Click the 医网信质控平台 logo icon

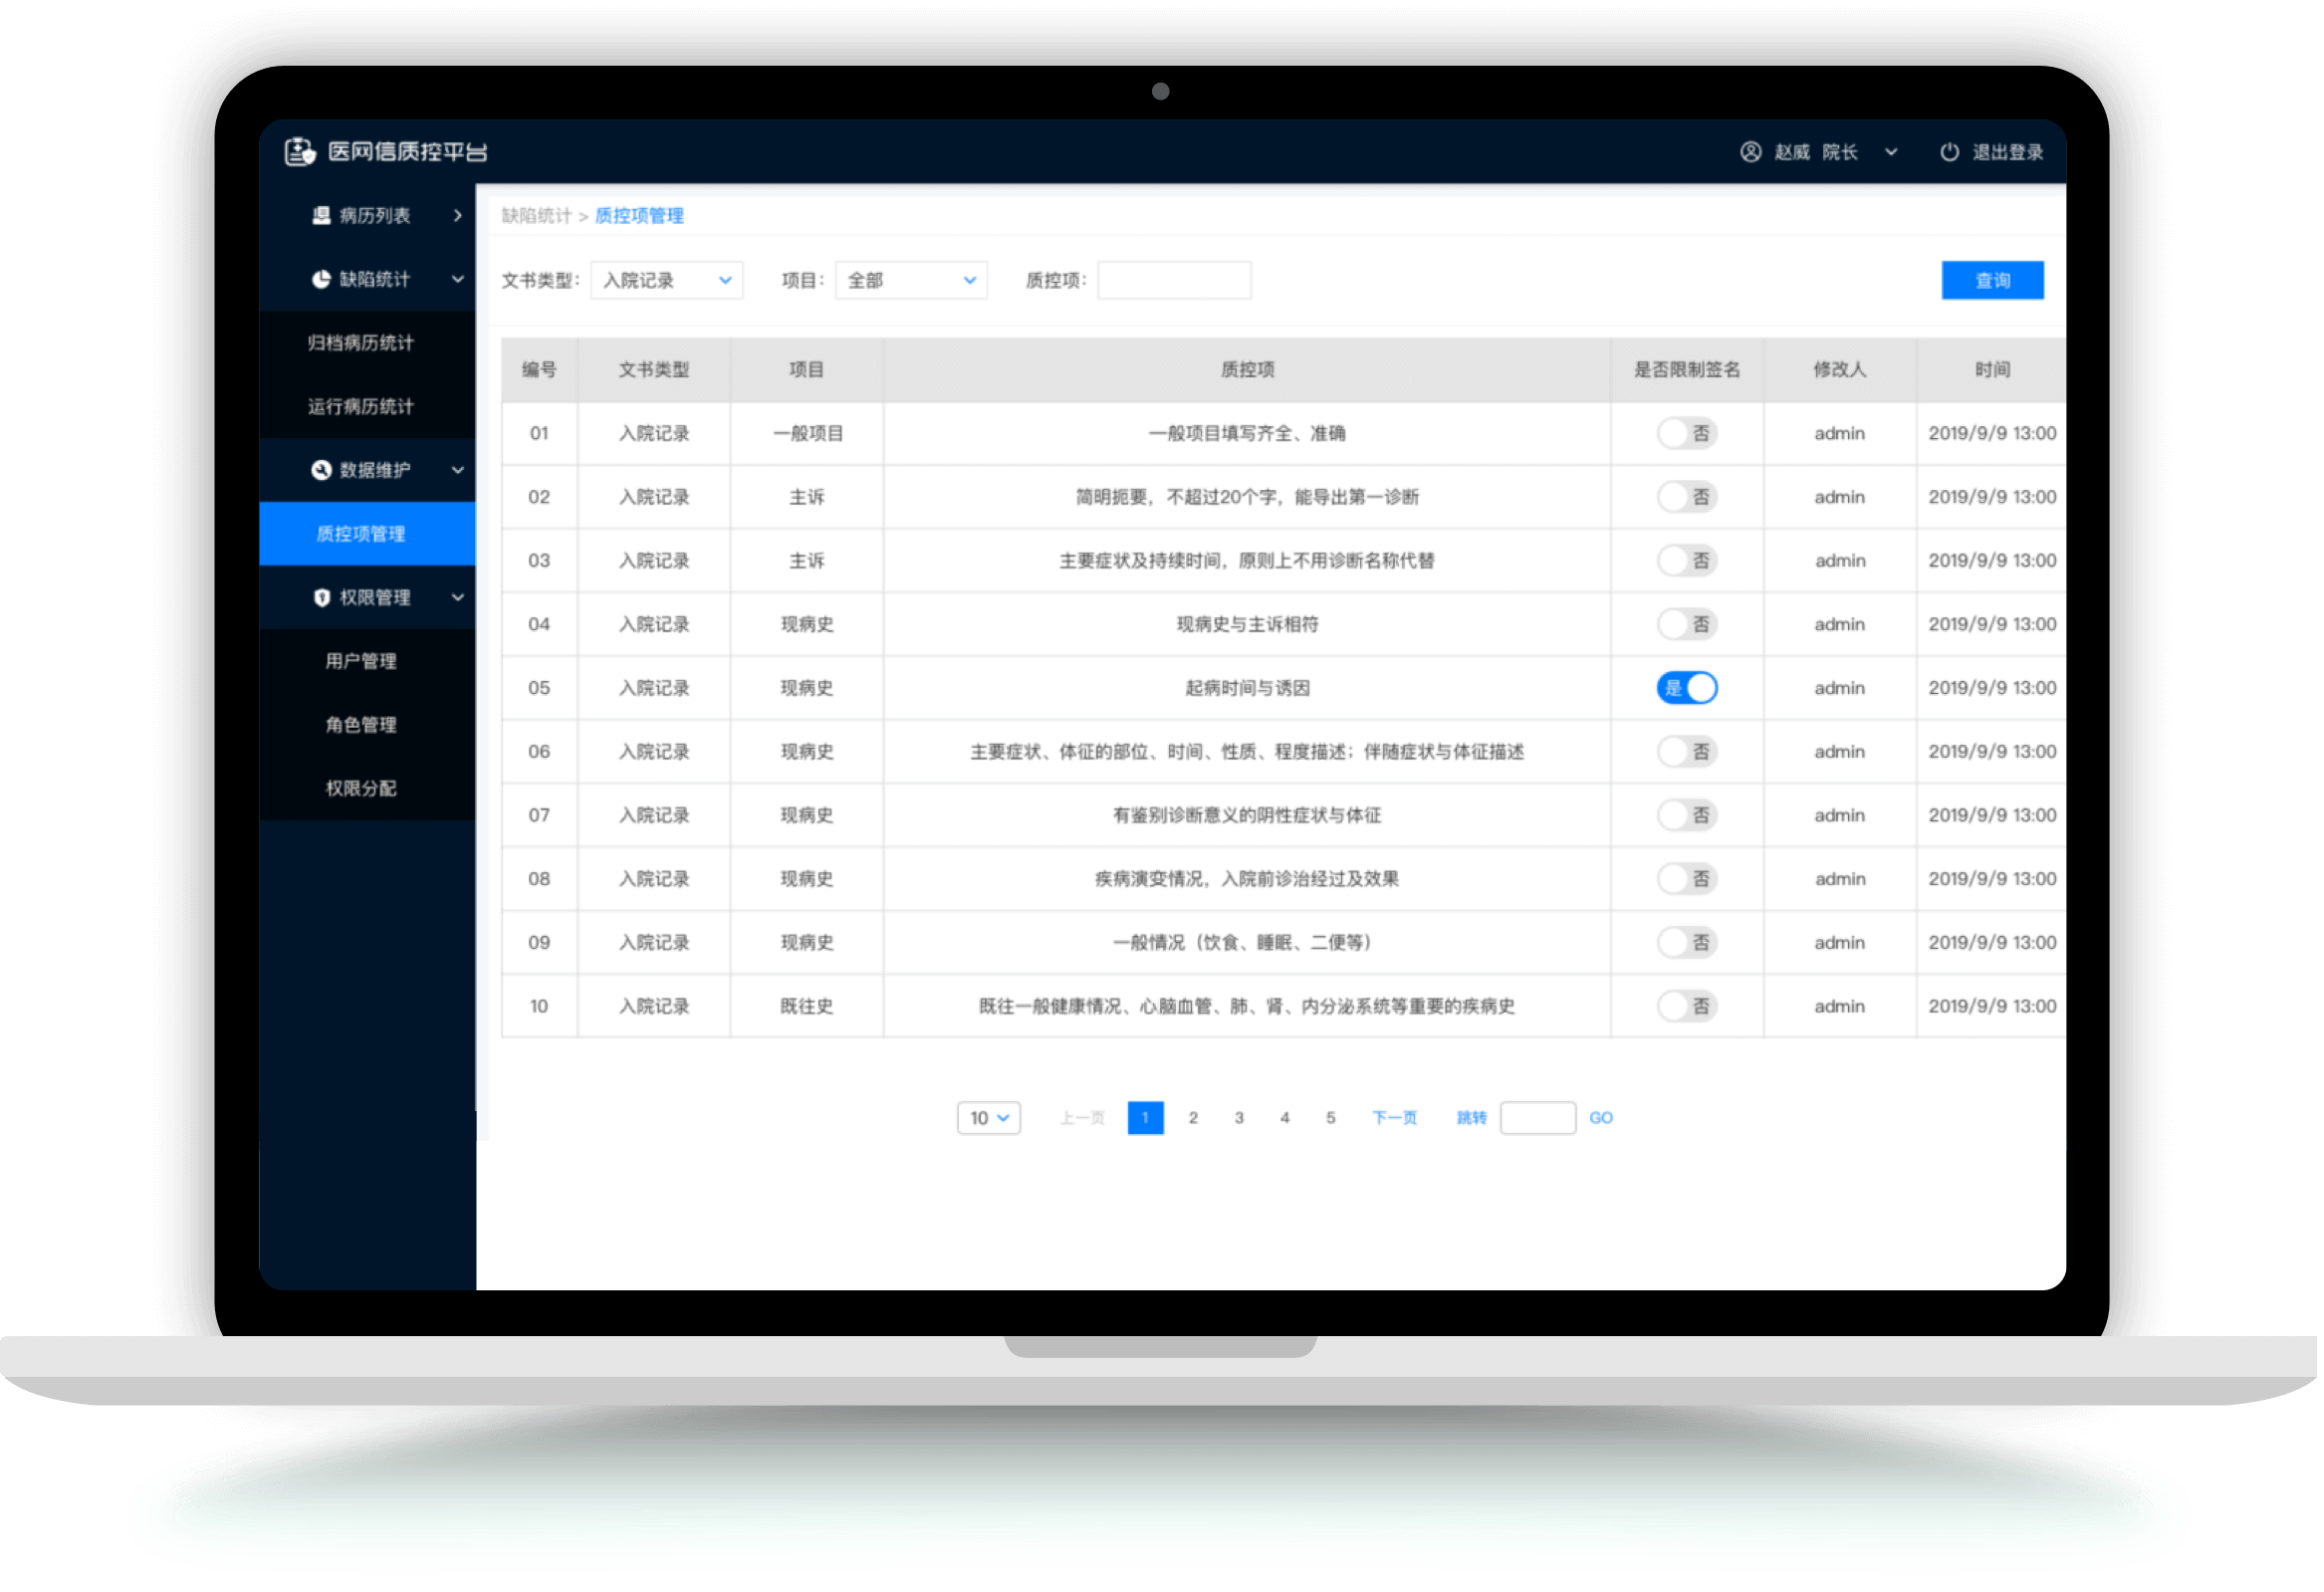300,152
